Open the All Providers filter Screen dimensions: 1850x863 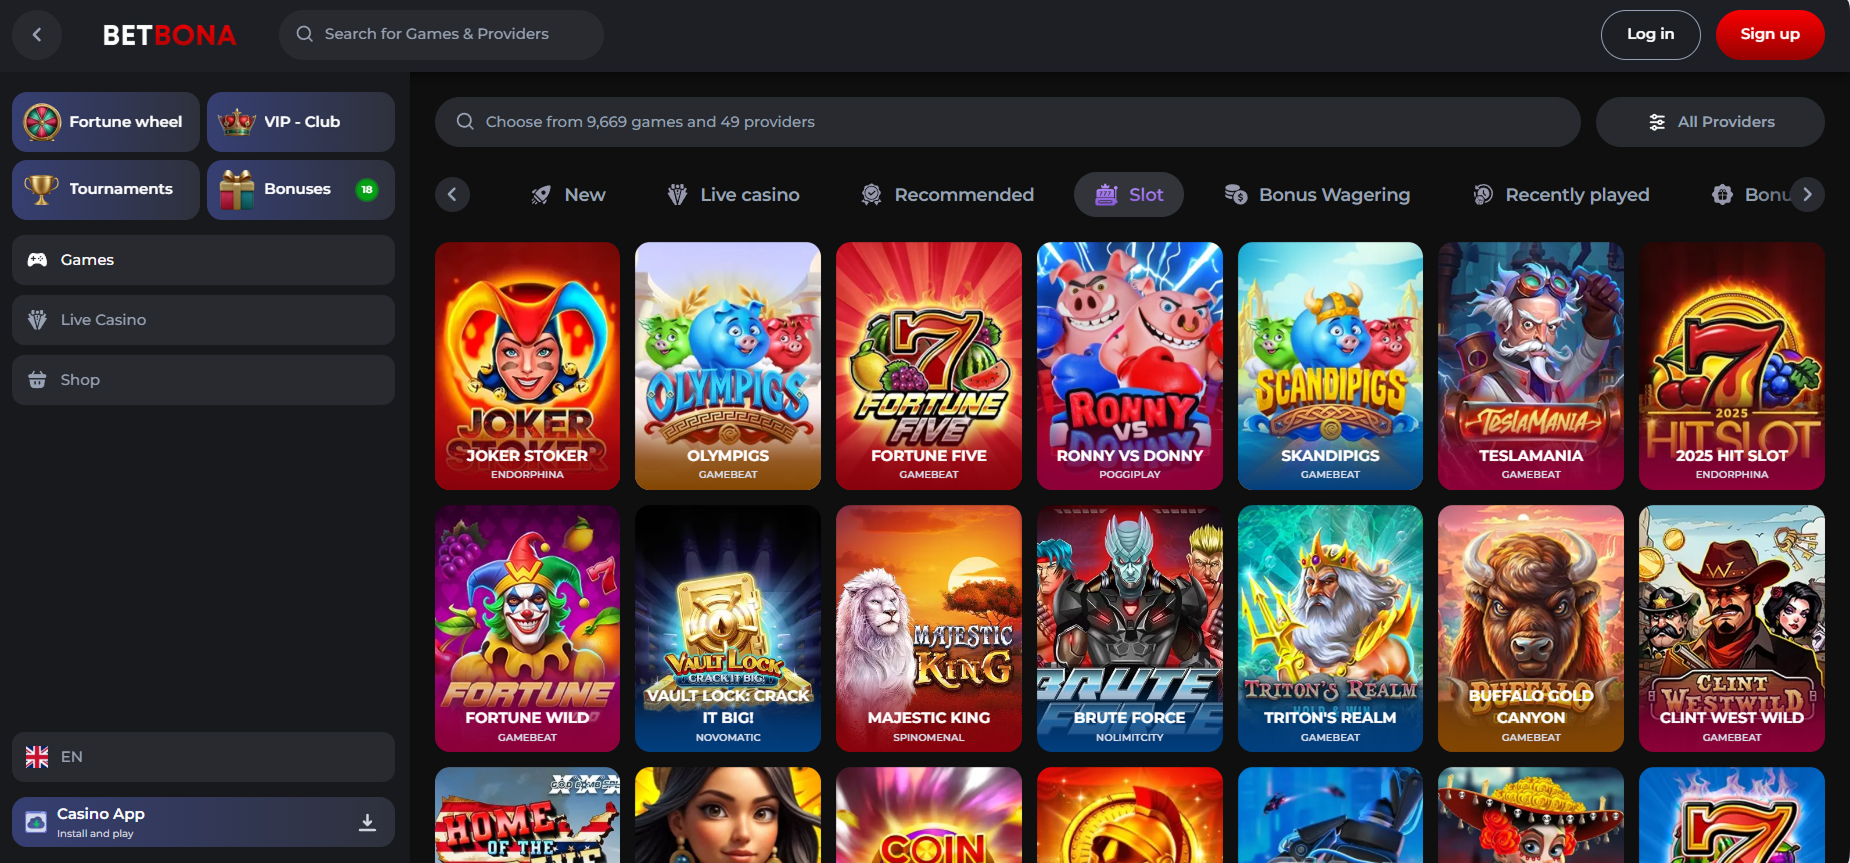[x=1709, y=122]
